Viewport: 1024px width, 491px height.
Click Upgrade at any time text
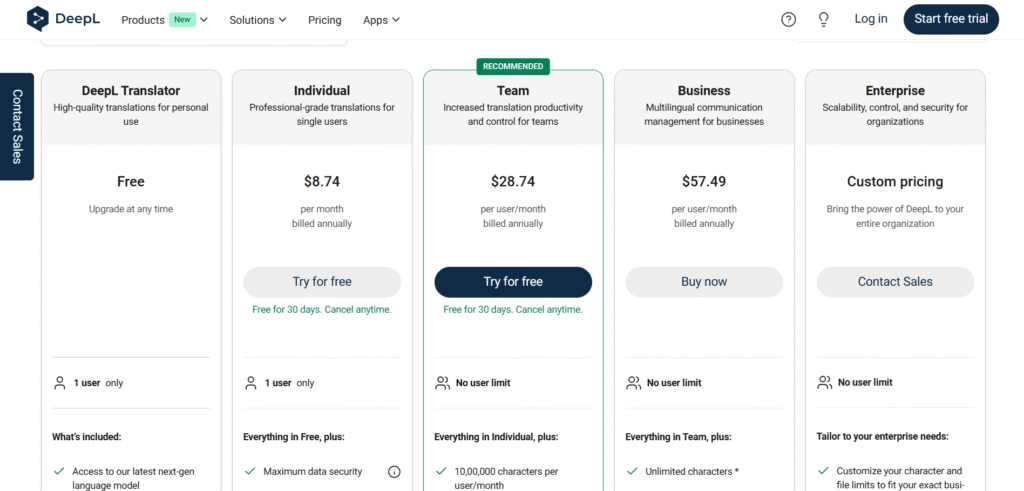tap(131, 210)
